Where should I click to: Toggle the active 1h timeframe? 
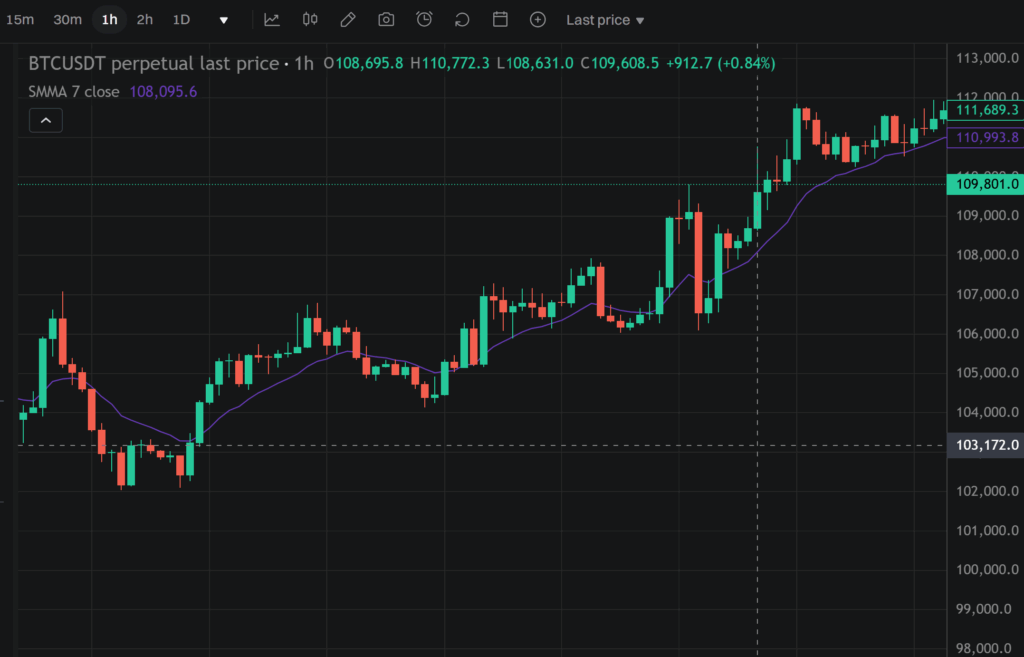(x=110, y=19)
